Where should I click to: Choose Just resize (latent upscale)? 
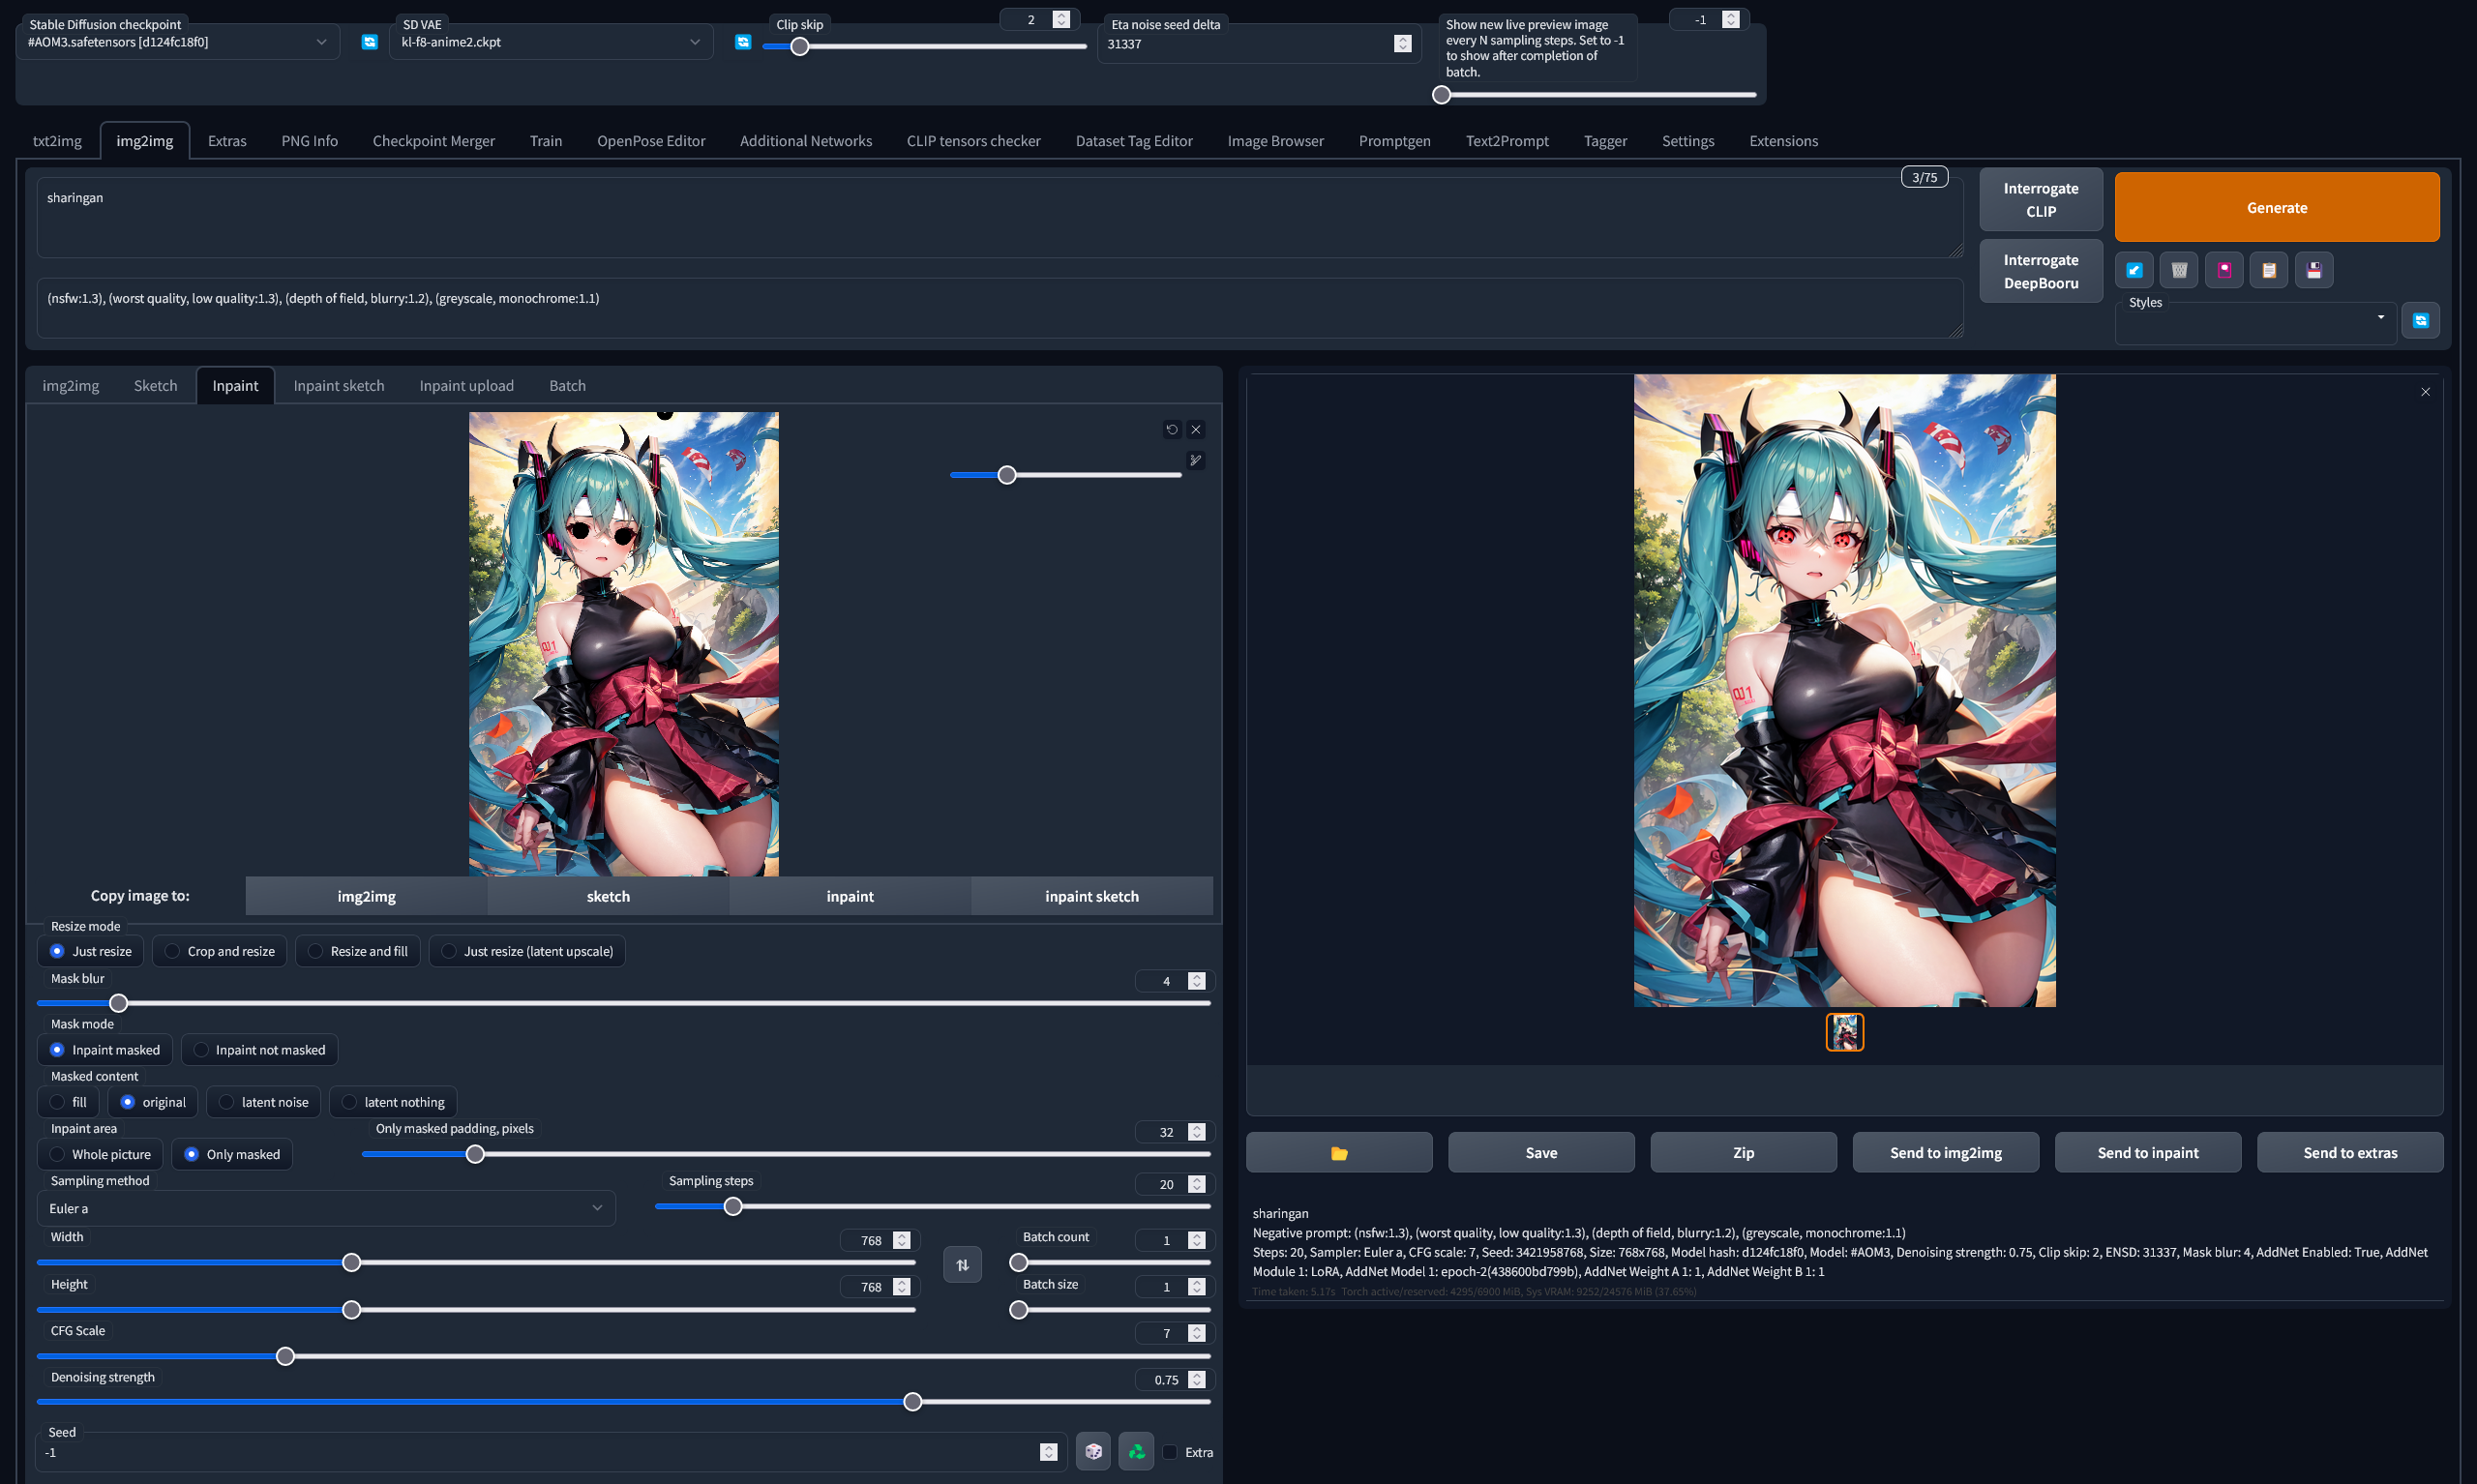(x=527, y=951)
